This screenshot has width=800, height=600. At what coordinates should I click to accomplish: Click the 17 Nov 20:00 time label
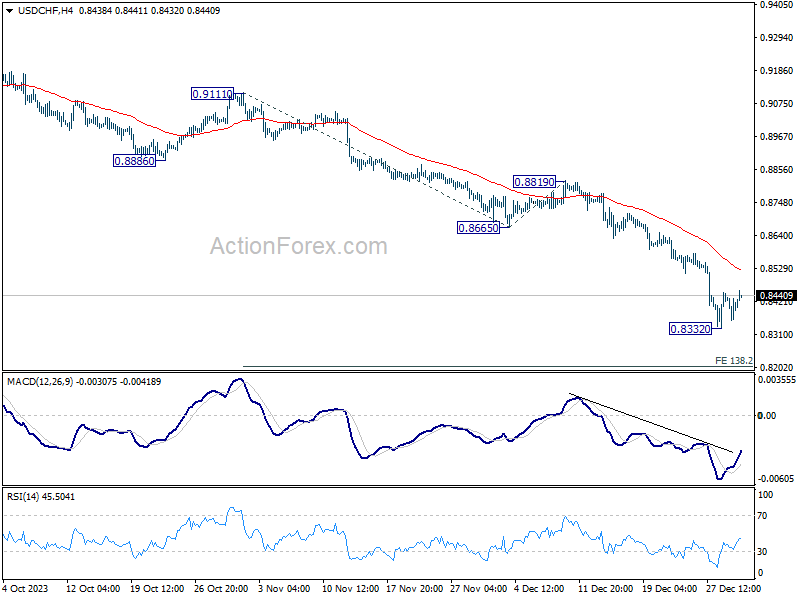(x=415, y=589)
